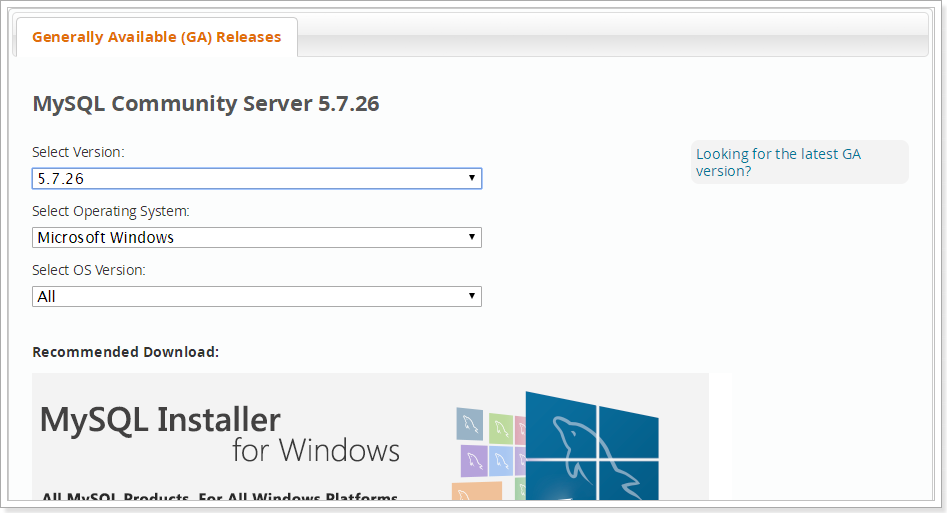
Task: Click the 'Select Version:' label
Action: [x=78, y=152]
